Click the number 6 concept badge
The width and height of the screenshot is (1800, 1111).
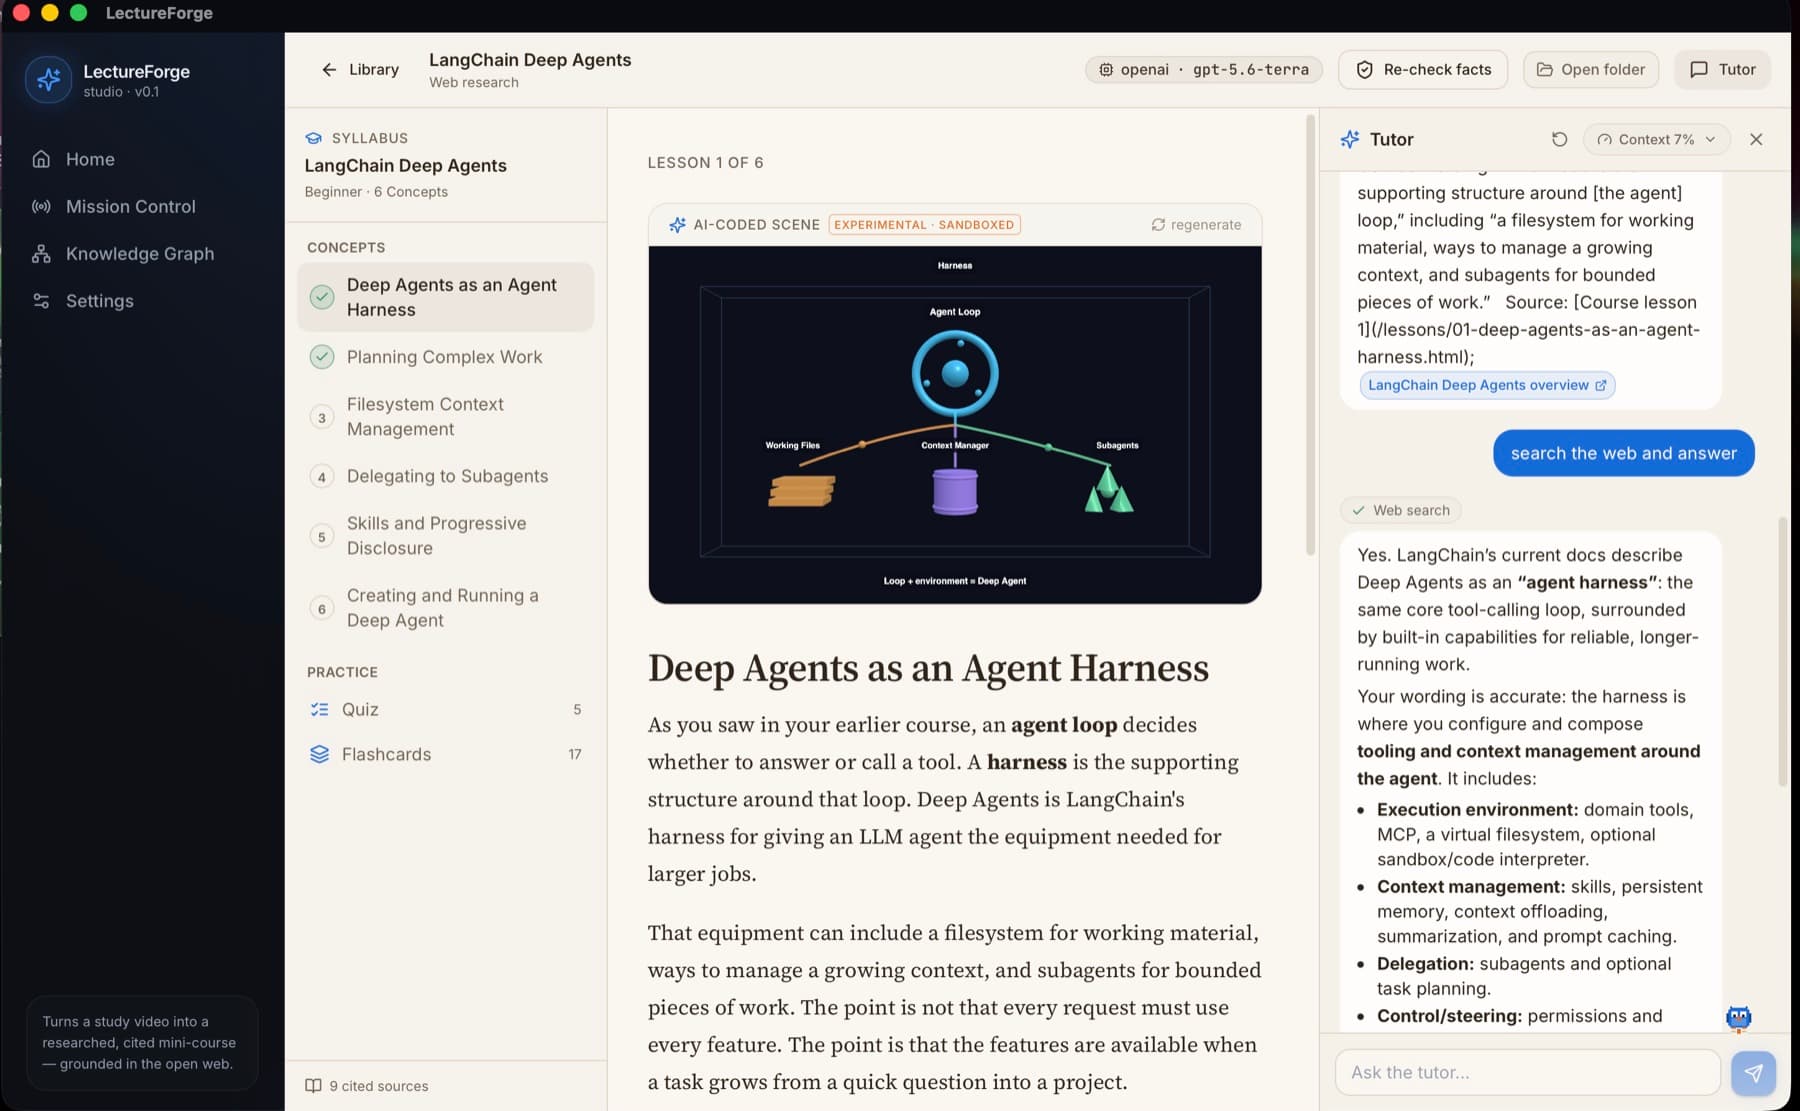pyautogui.click(x=322, y=609)
